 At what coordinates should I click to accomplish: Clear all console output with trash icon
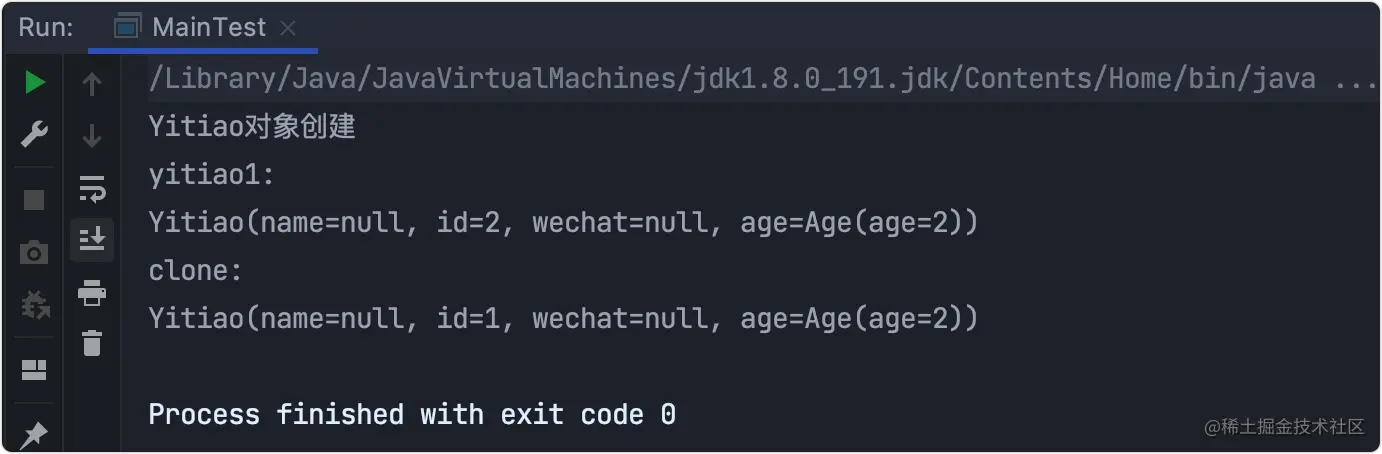(92, 343)
